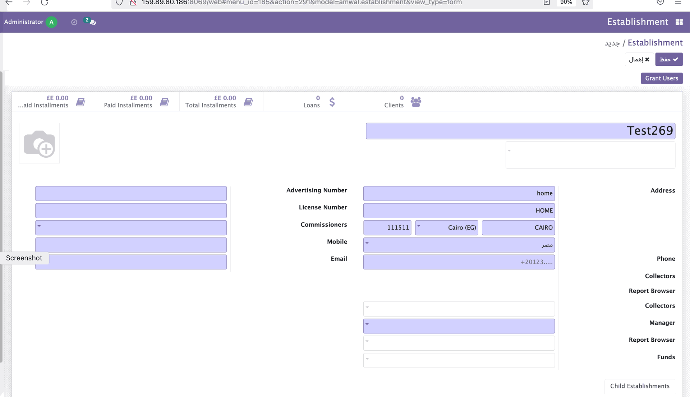690x397 pixels.
Task: Open the chat messages icon
Action: [90, 22]
